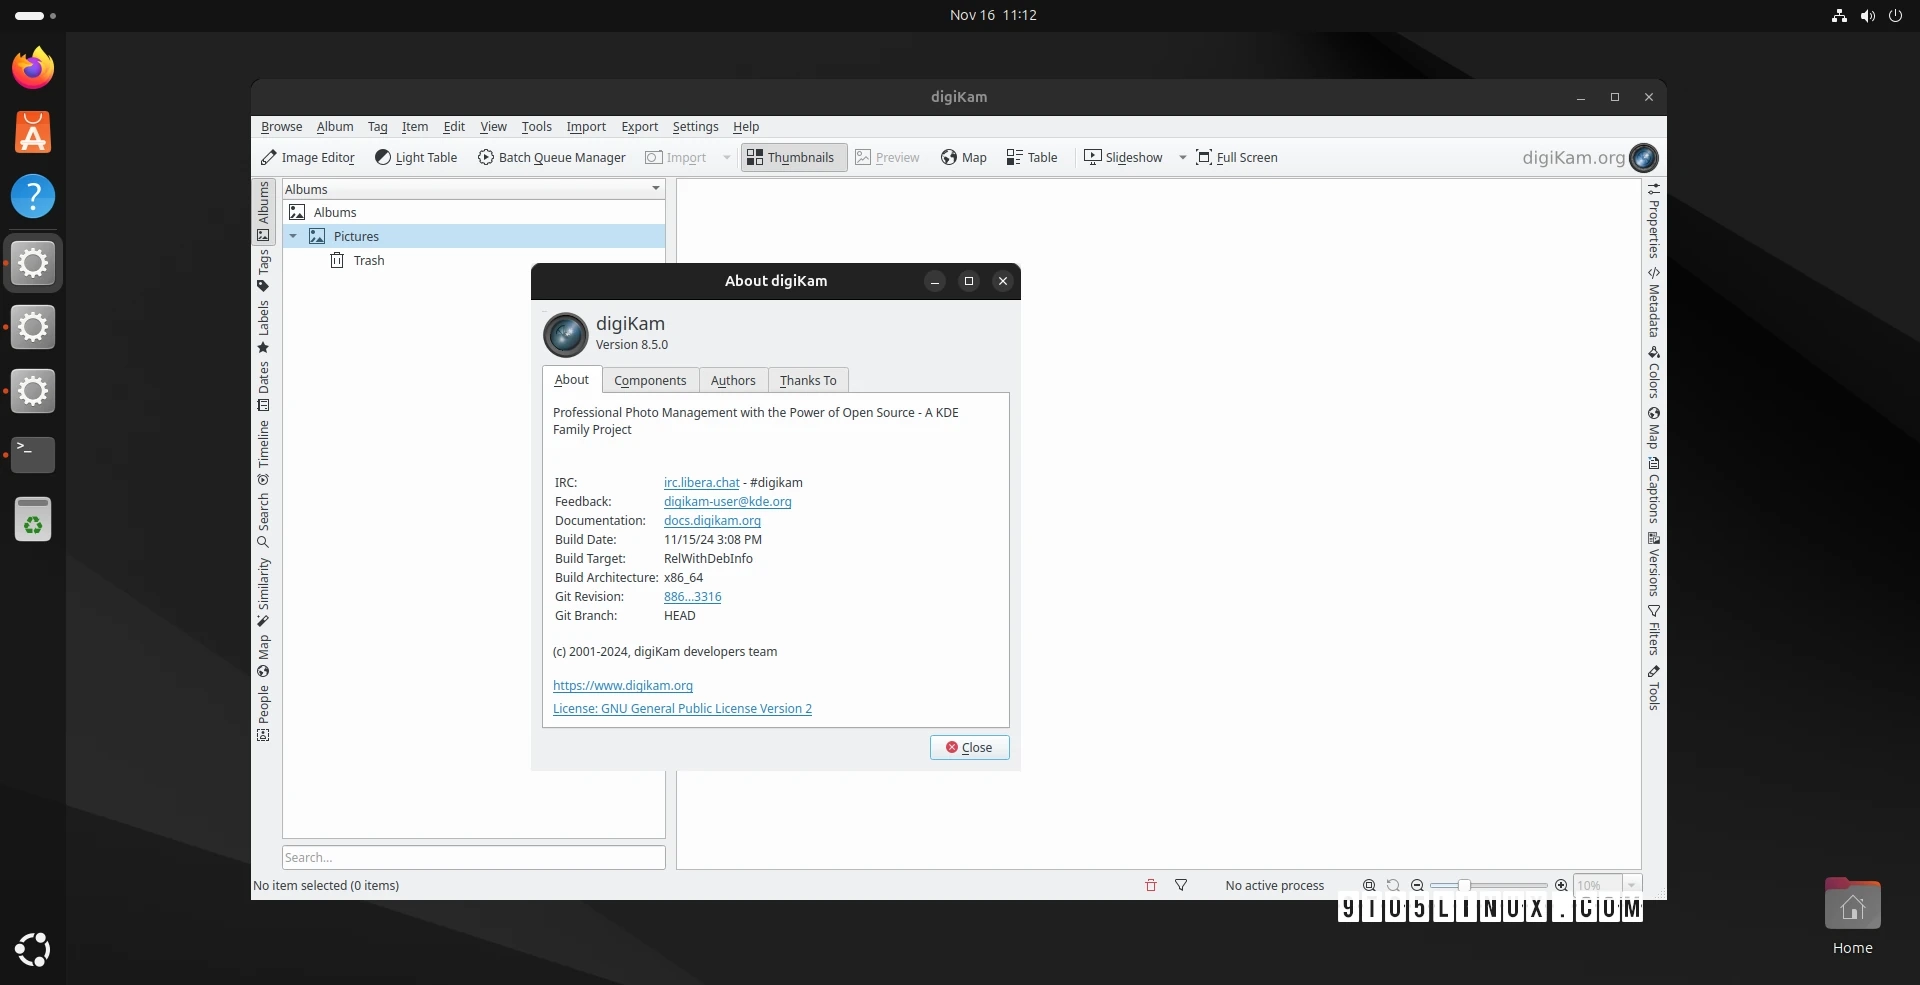Select the Trash item in album tree
The image size is (1920, 985).
369,260
